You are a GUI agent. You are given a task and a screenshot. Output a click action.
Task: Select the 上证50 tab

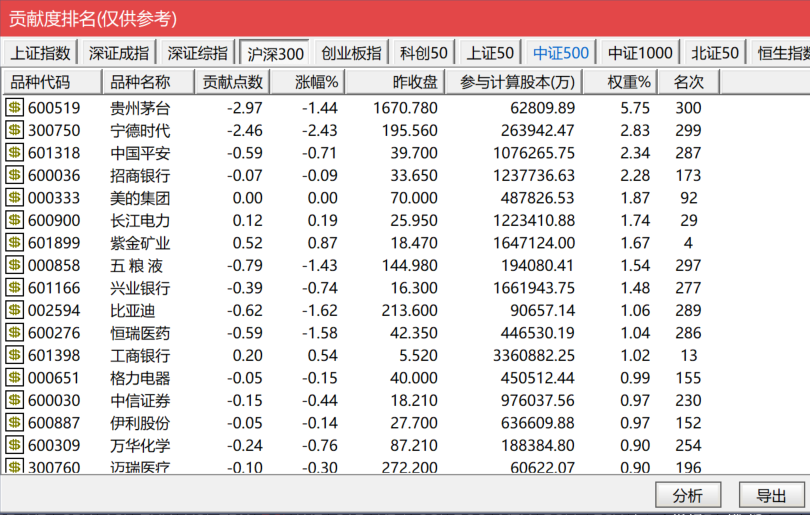(x=490, y=53)
